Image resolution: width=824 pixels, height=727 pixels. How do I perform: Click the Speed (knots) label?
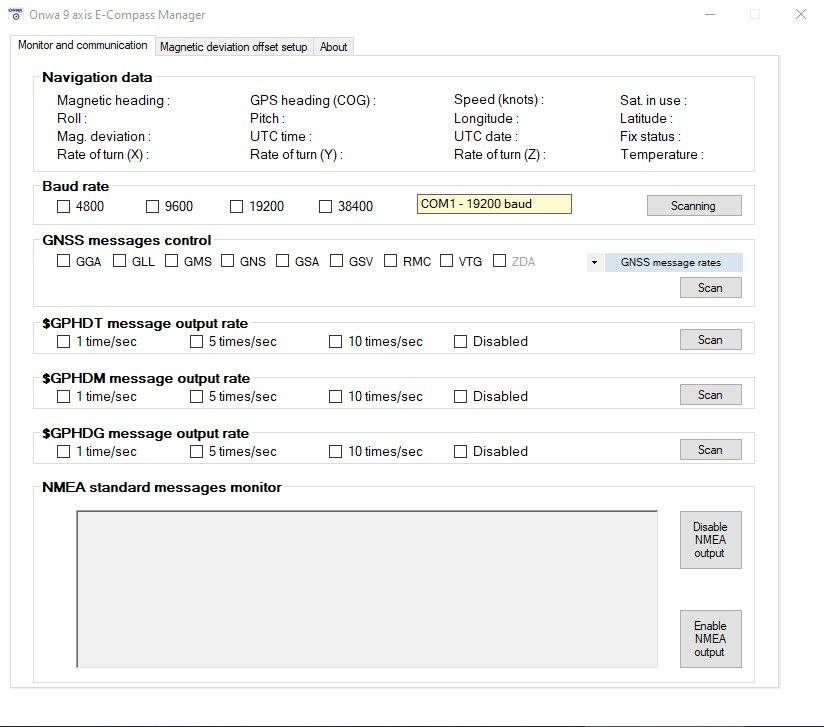(x=499, y=100)
